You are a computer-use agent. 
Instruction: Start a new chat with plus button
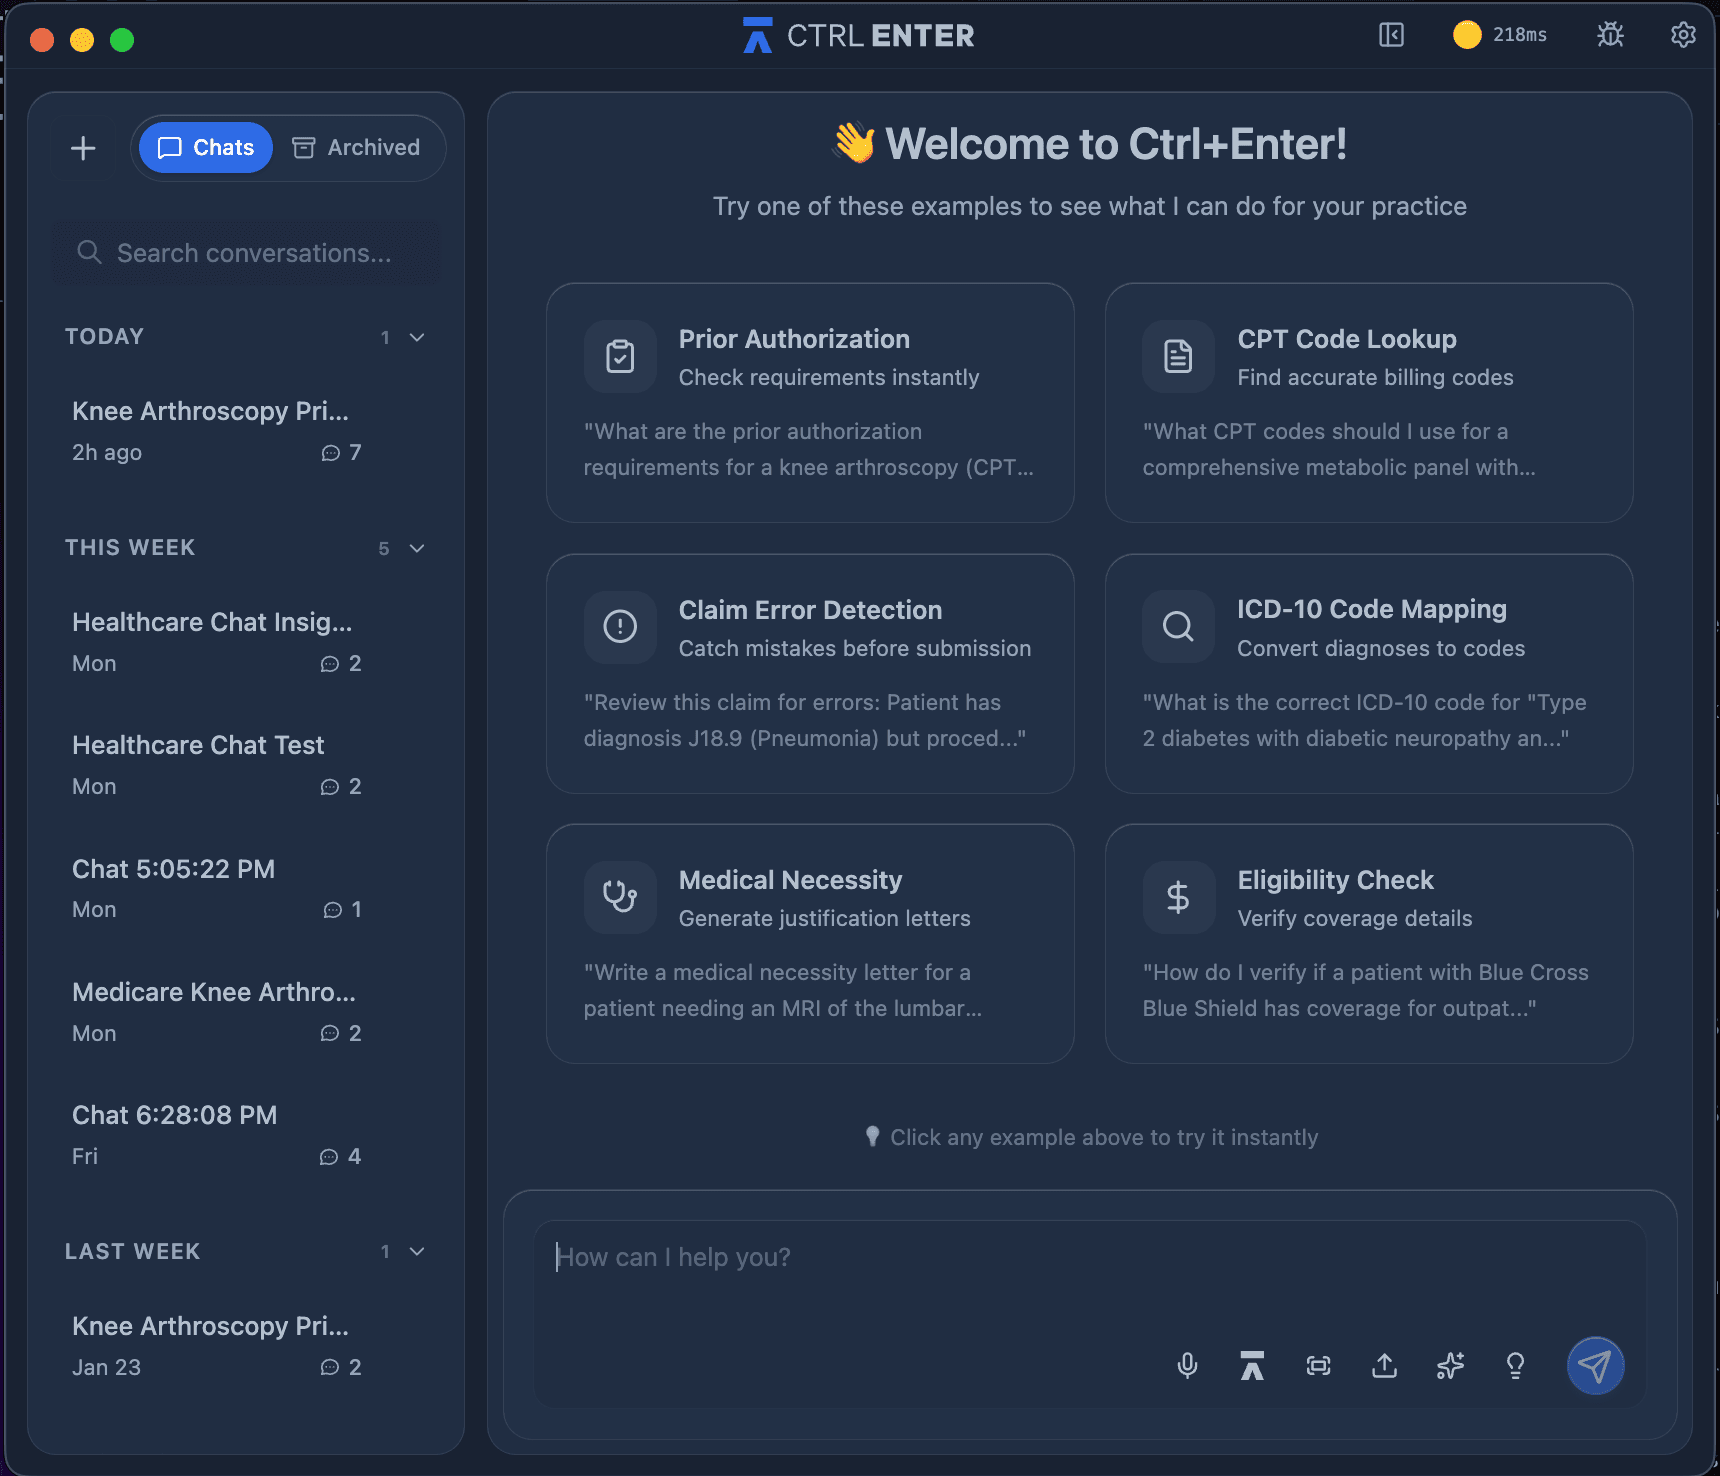click(x=83, y=148)
